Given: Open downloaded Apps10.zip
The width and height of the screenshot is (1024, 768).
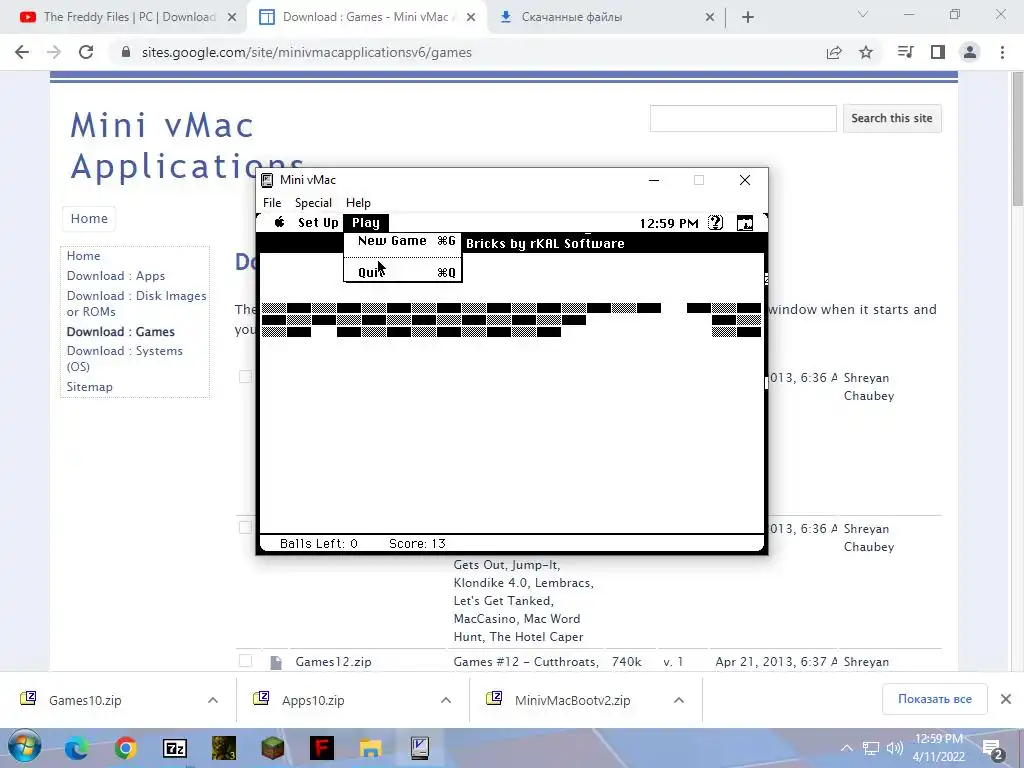Looking at the screenshot, I should (x=313, y=700).
